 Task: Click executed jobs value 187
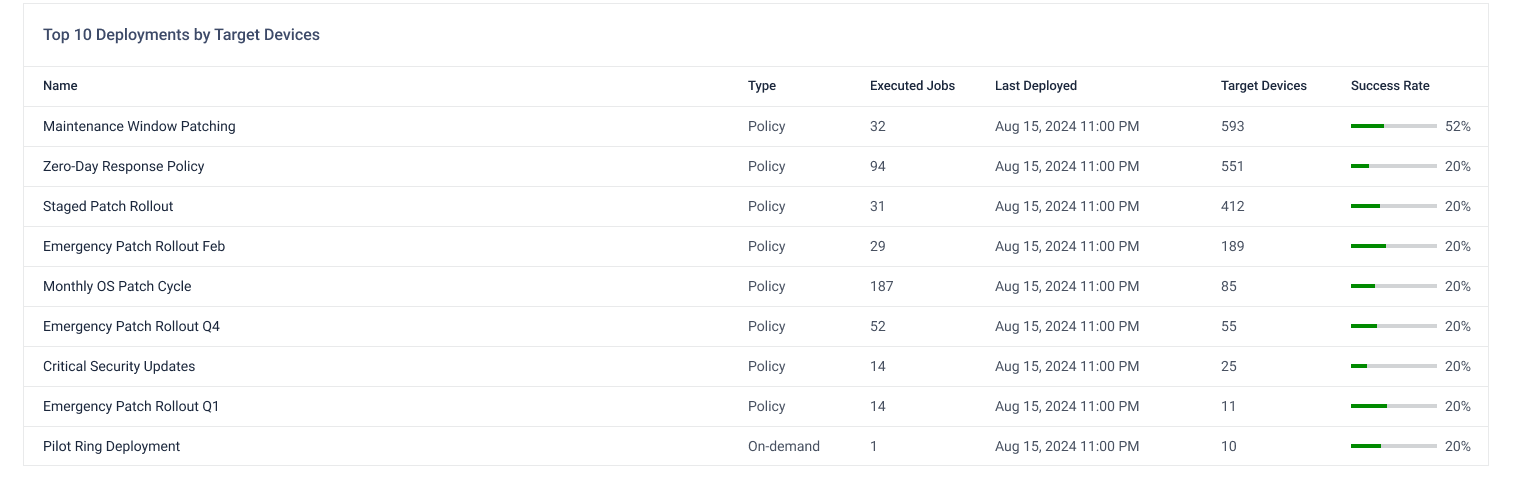(881, 287)
